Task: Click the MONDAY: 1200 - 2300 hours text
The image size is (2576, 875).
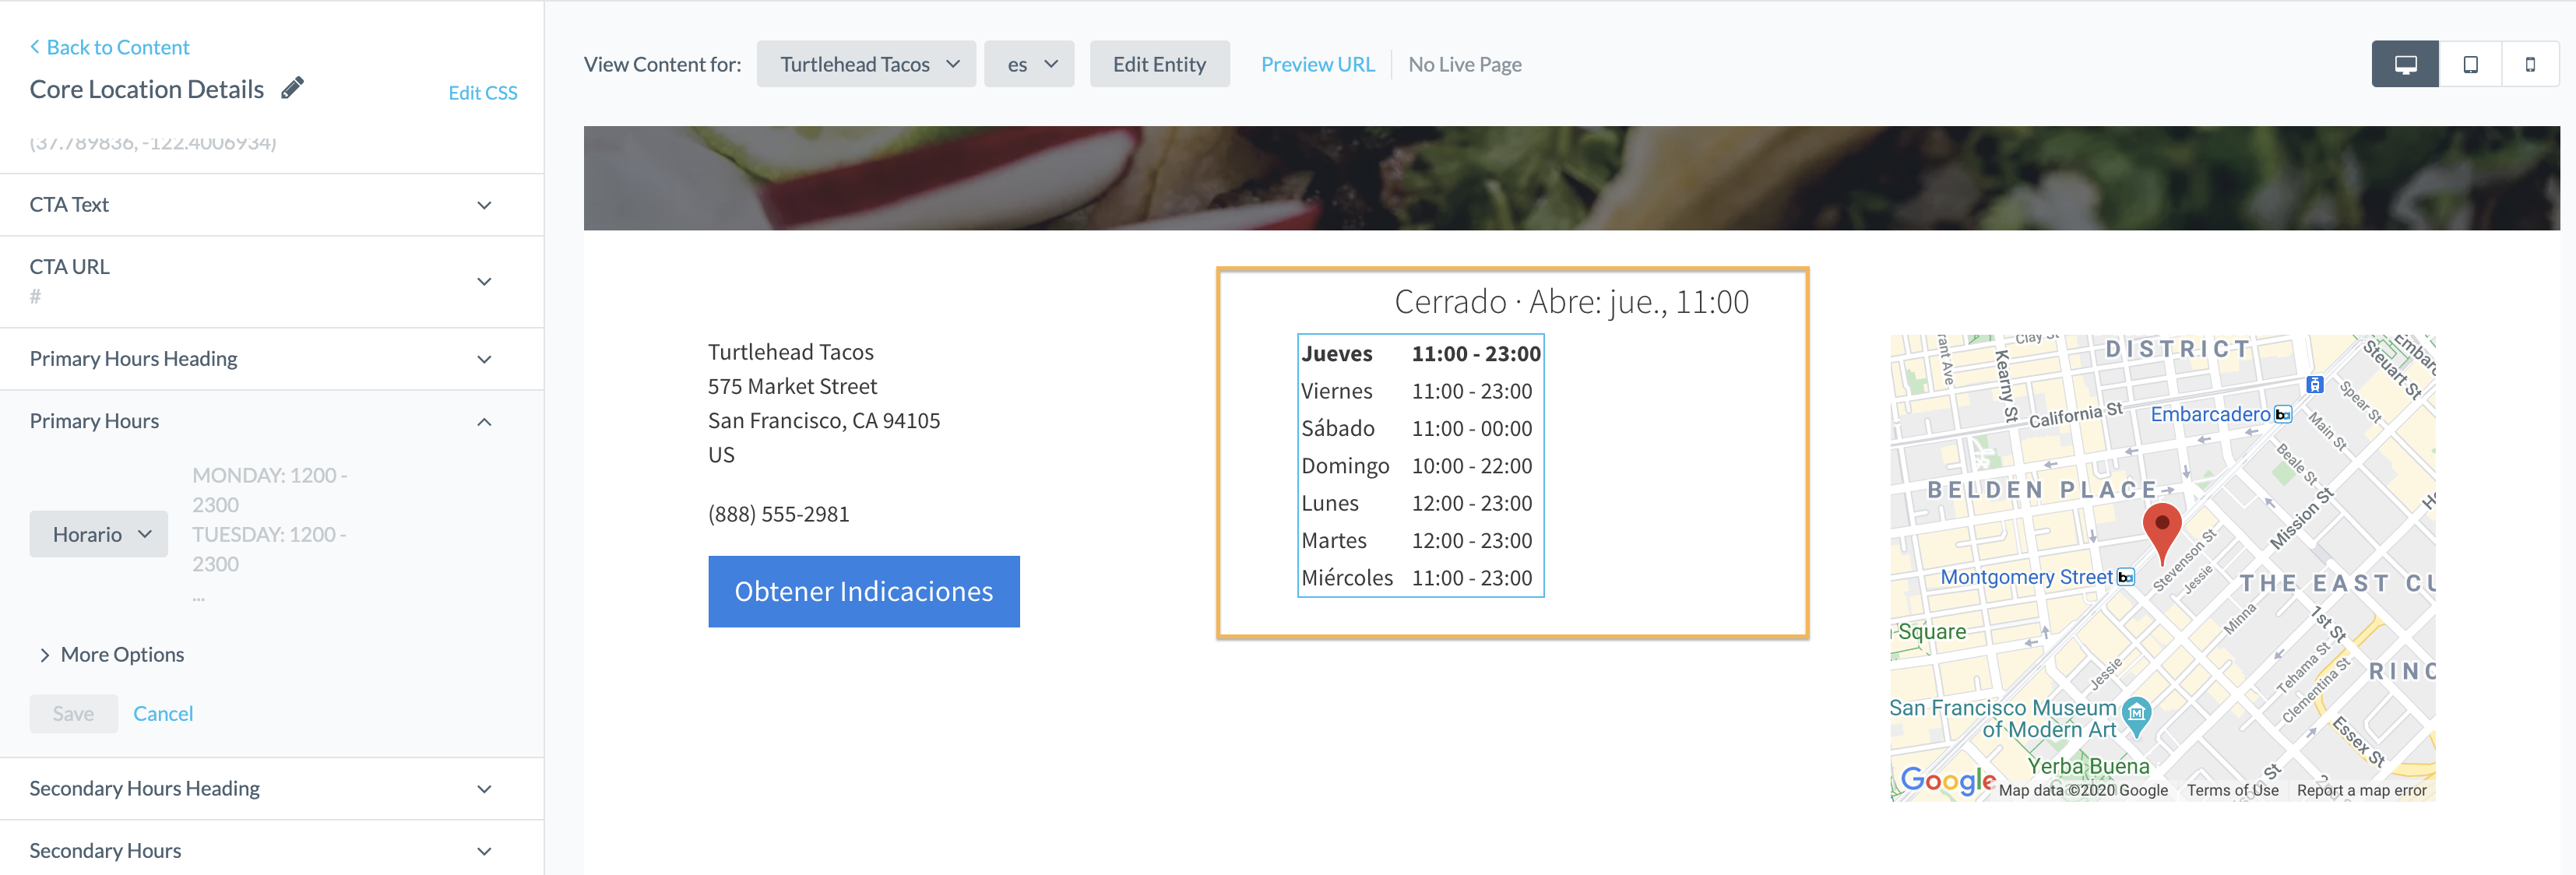Action: (269, 490)
